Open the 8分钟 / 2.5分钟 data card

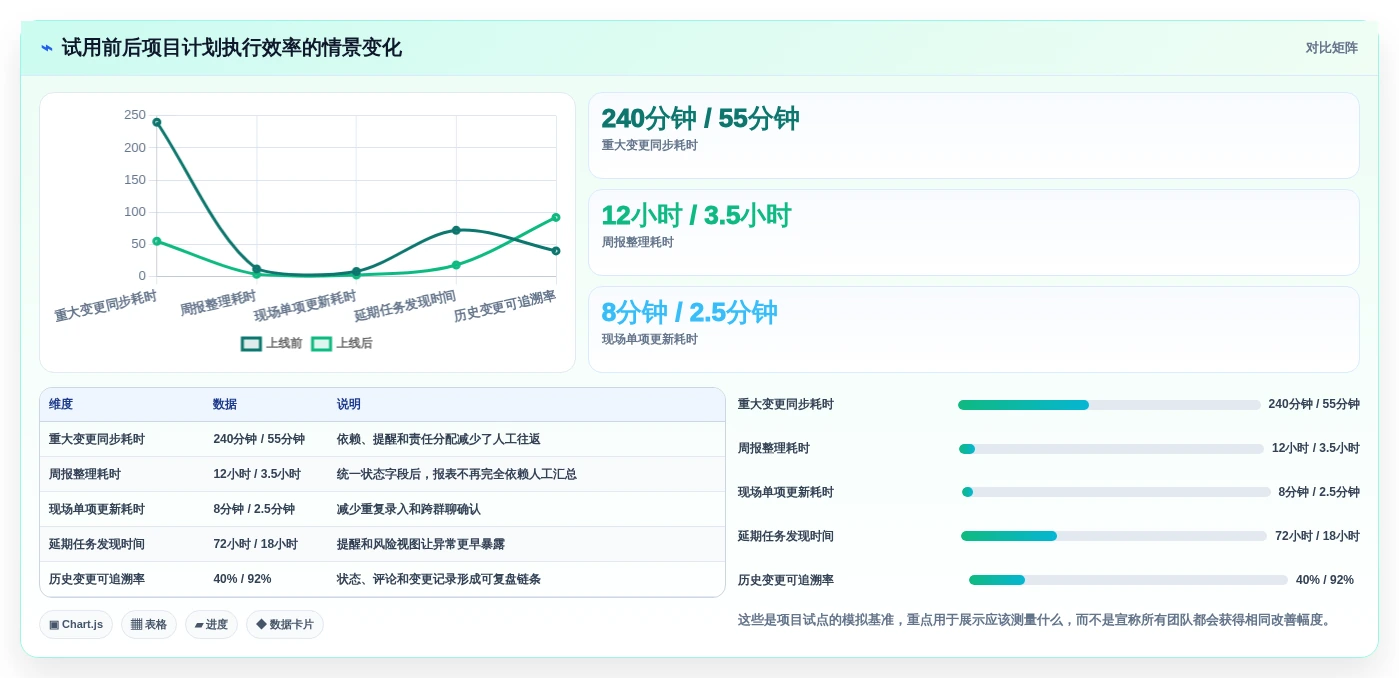974,330
